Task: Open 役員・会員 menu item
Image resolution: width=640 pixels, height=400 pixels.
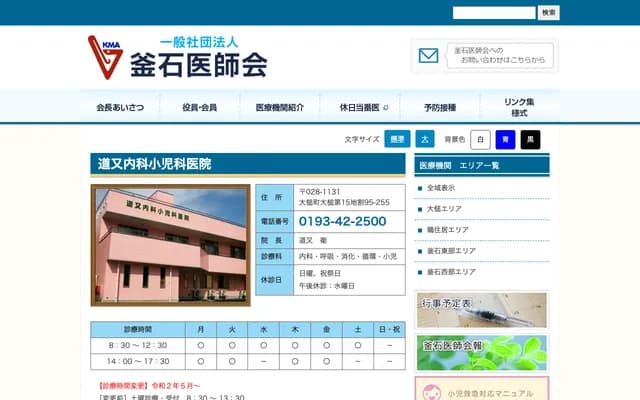Action: coord(200,107)
